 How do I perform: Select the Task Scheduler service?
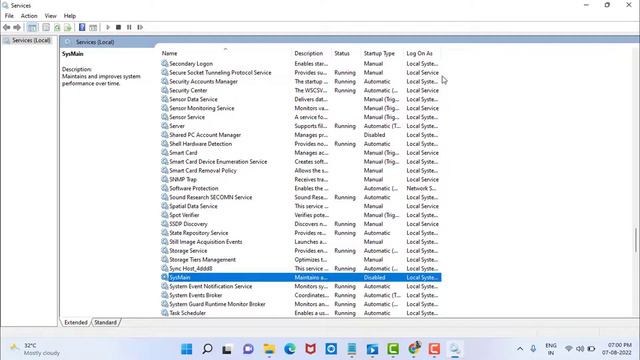coord(300,313)
